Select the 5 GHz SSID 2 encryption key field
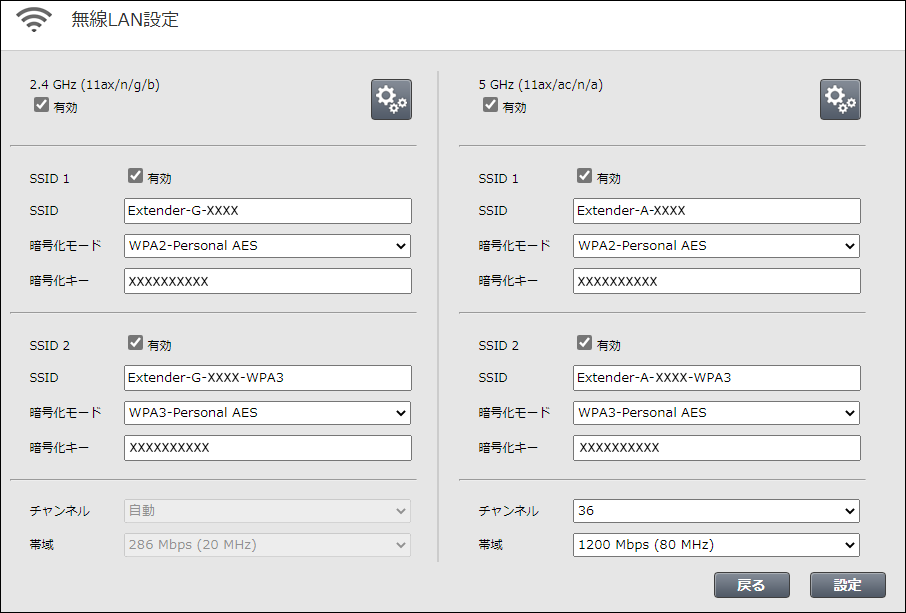This screenshot has height=613, width=906. click(716, 448)
